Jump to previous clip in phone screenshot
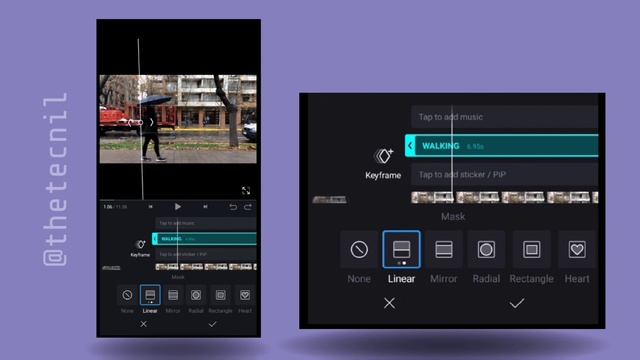The image size is (640, 360). click(x=150, y=207)
